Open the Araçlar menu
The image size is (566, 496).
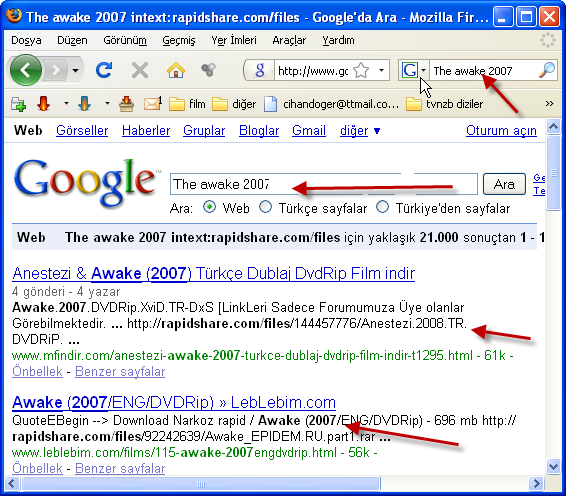[289, 40]
